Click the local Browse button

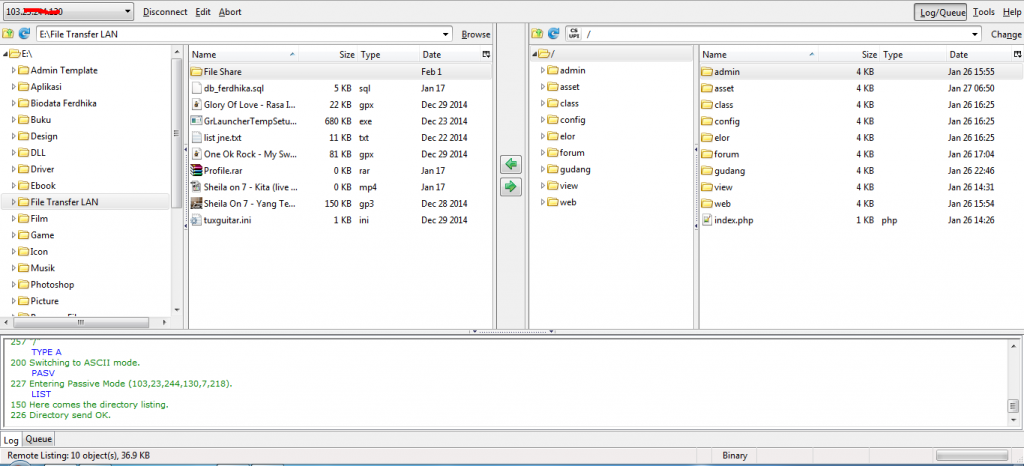[x=475, y=35]
